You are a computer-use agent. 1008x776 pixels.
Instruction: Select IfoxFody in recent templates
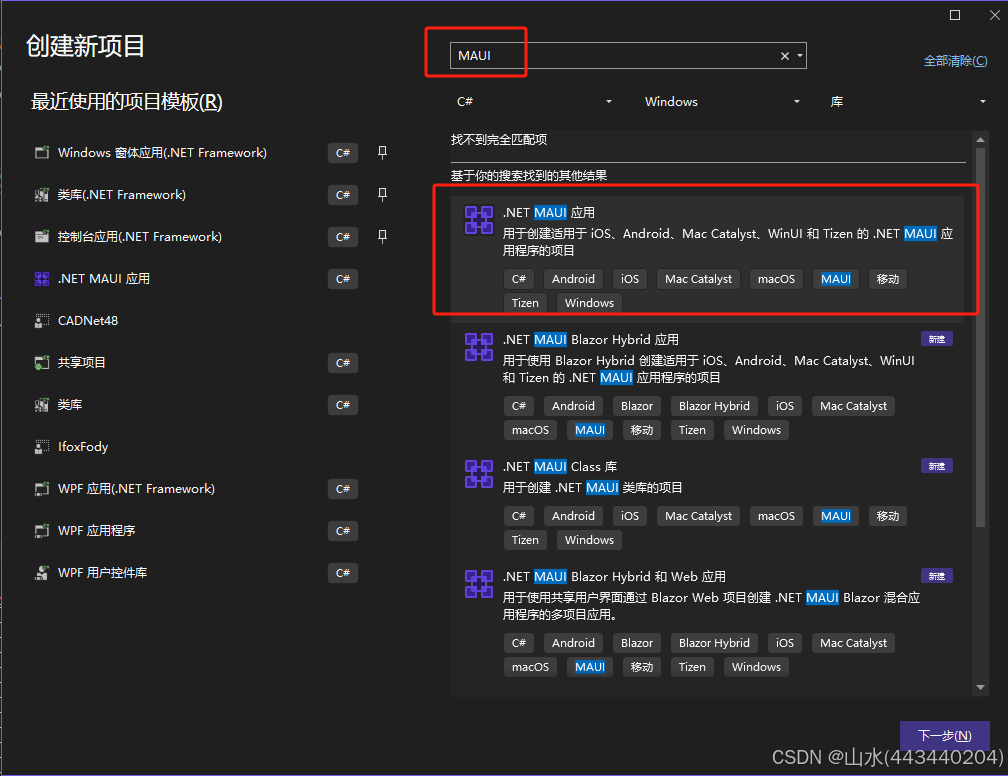tap(83, 447)
